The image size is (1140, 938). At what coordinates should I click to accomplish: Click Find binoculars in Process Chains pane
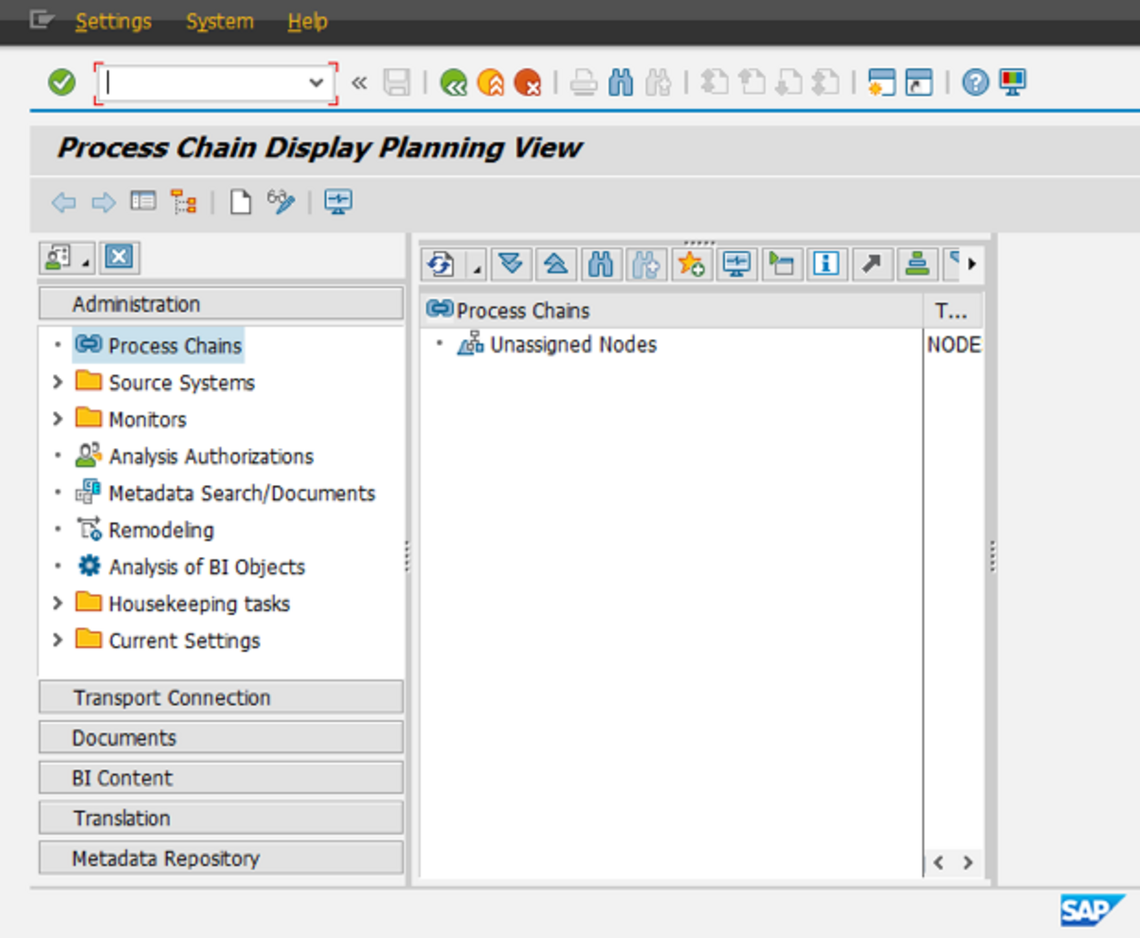point(601,264)
